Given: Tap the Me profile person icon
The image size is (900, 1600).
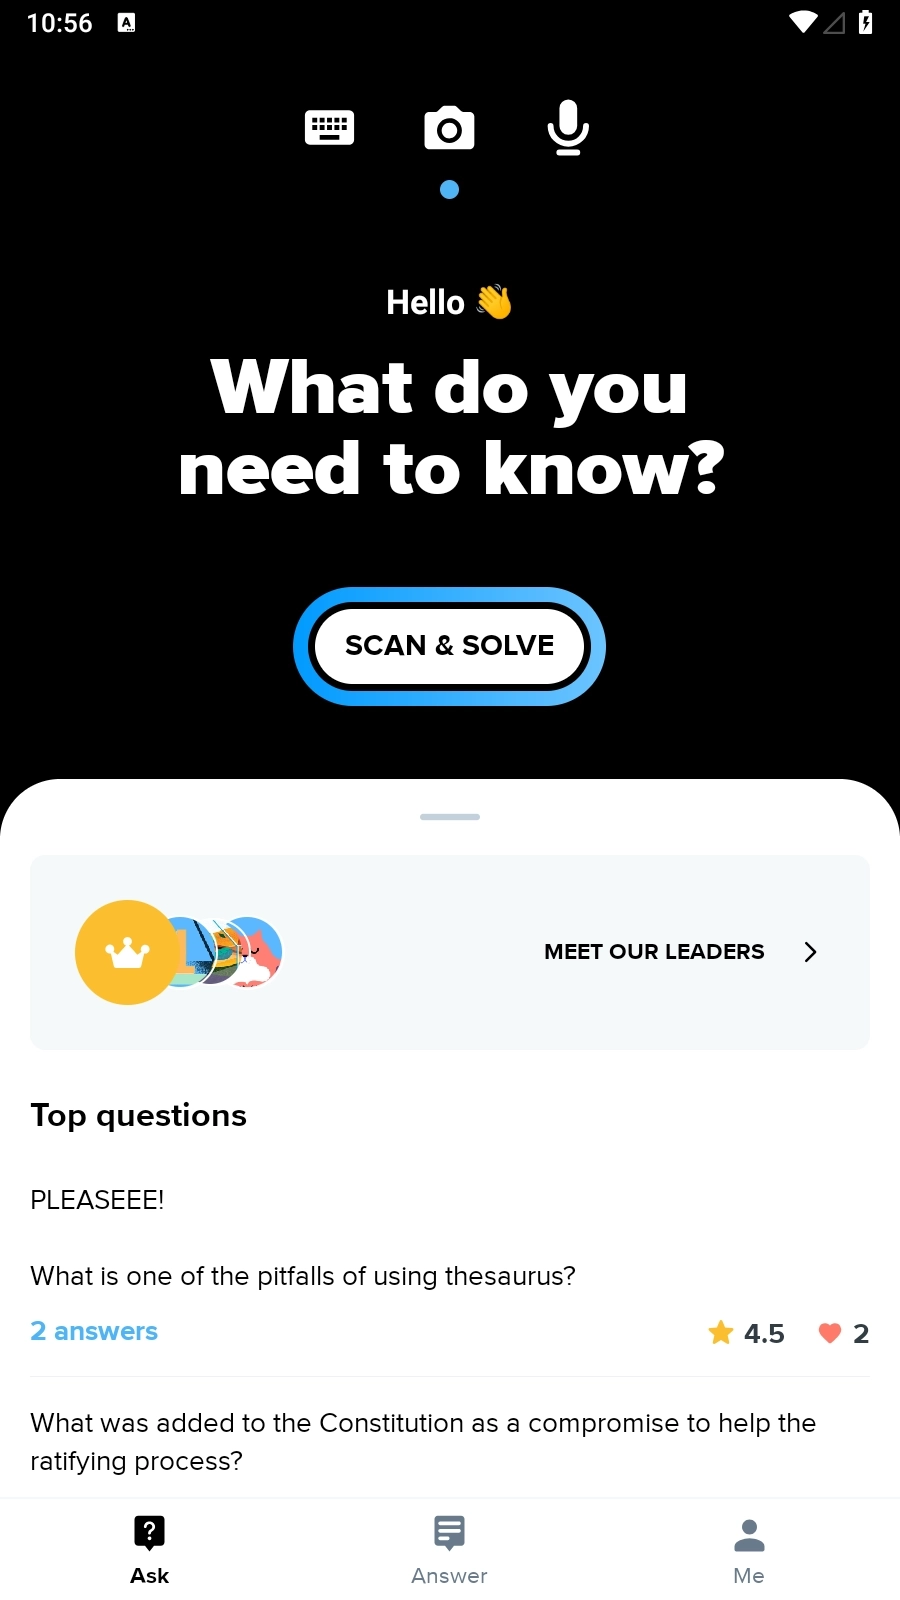Looking at the screenshot, I should pos(749,1535).
